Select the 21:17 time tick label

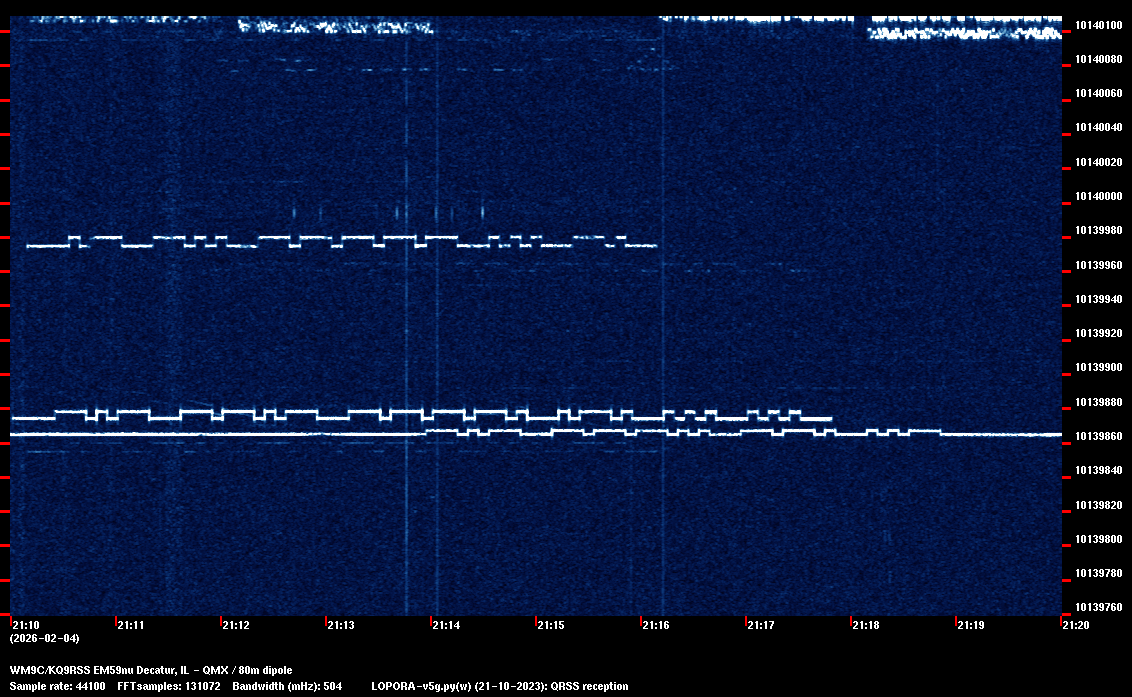click(761, 625)
